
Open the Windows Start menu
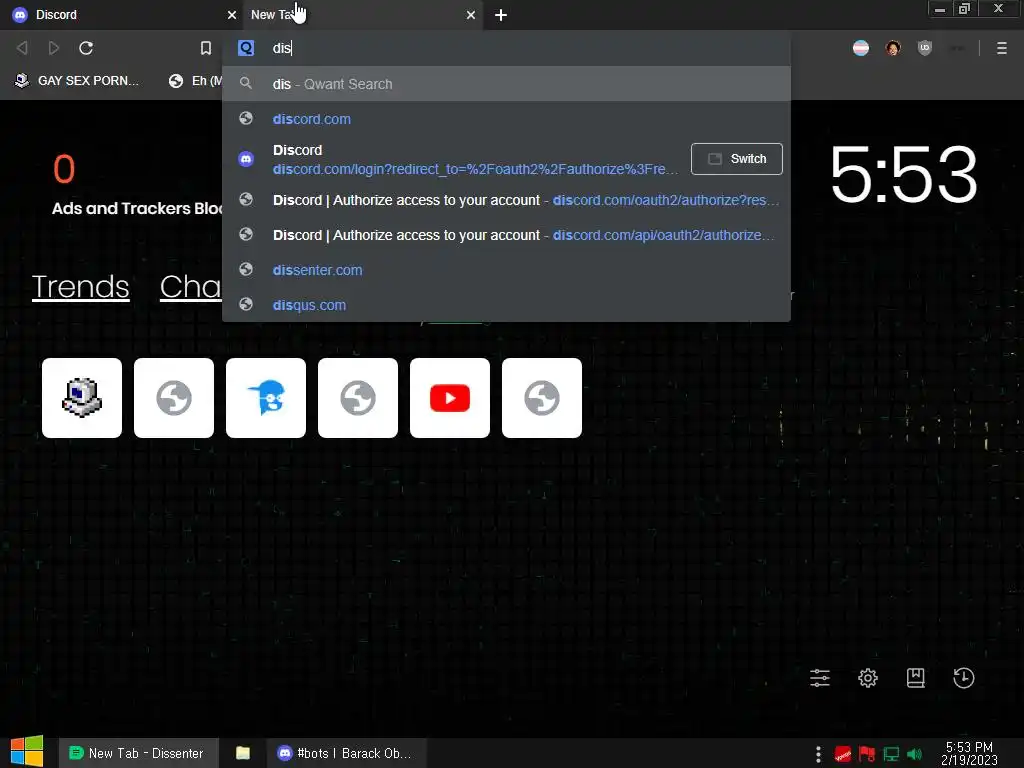click(x=27, y=752)
